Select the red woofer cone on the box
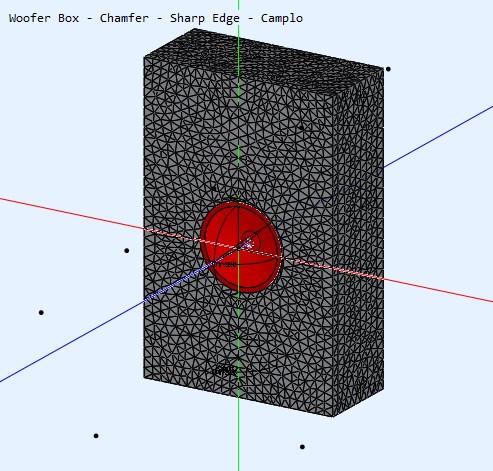This screenshot has height=471, width=493. (241, 247)
